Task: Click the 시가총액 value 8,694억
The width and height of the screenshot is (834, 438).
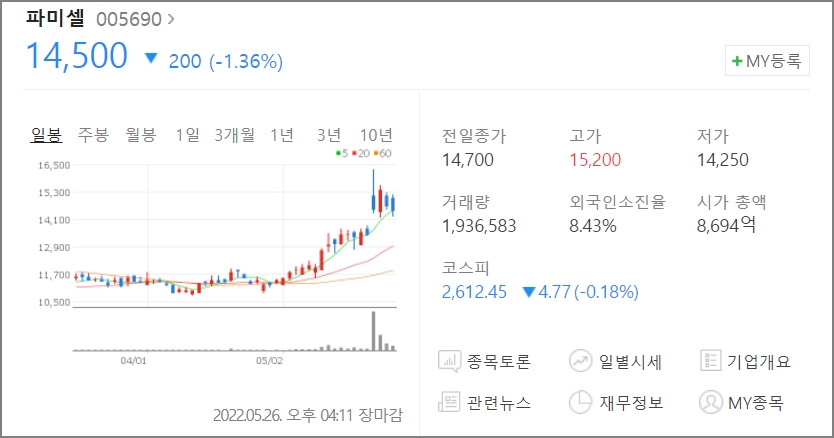Action: (x=726, y=225)
